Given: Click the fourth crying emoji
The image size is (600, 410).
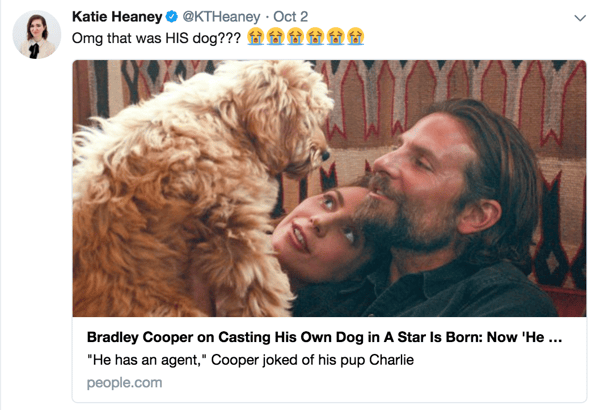Looking at the screenshot, I should pyautogui.click(x=315, y=38).
